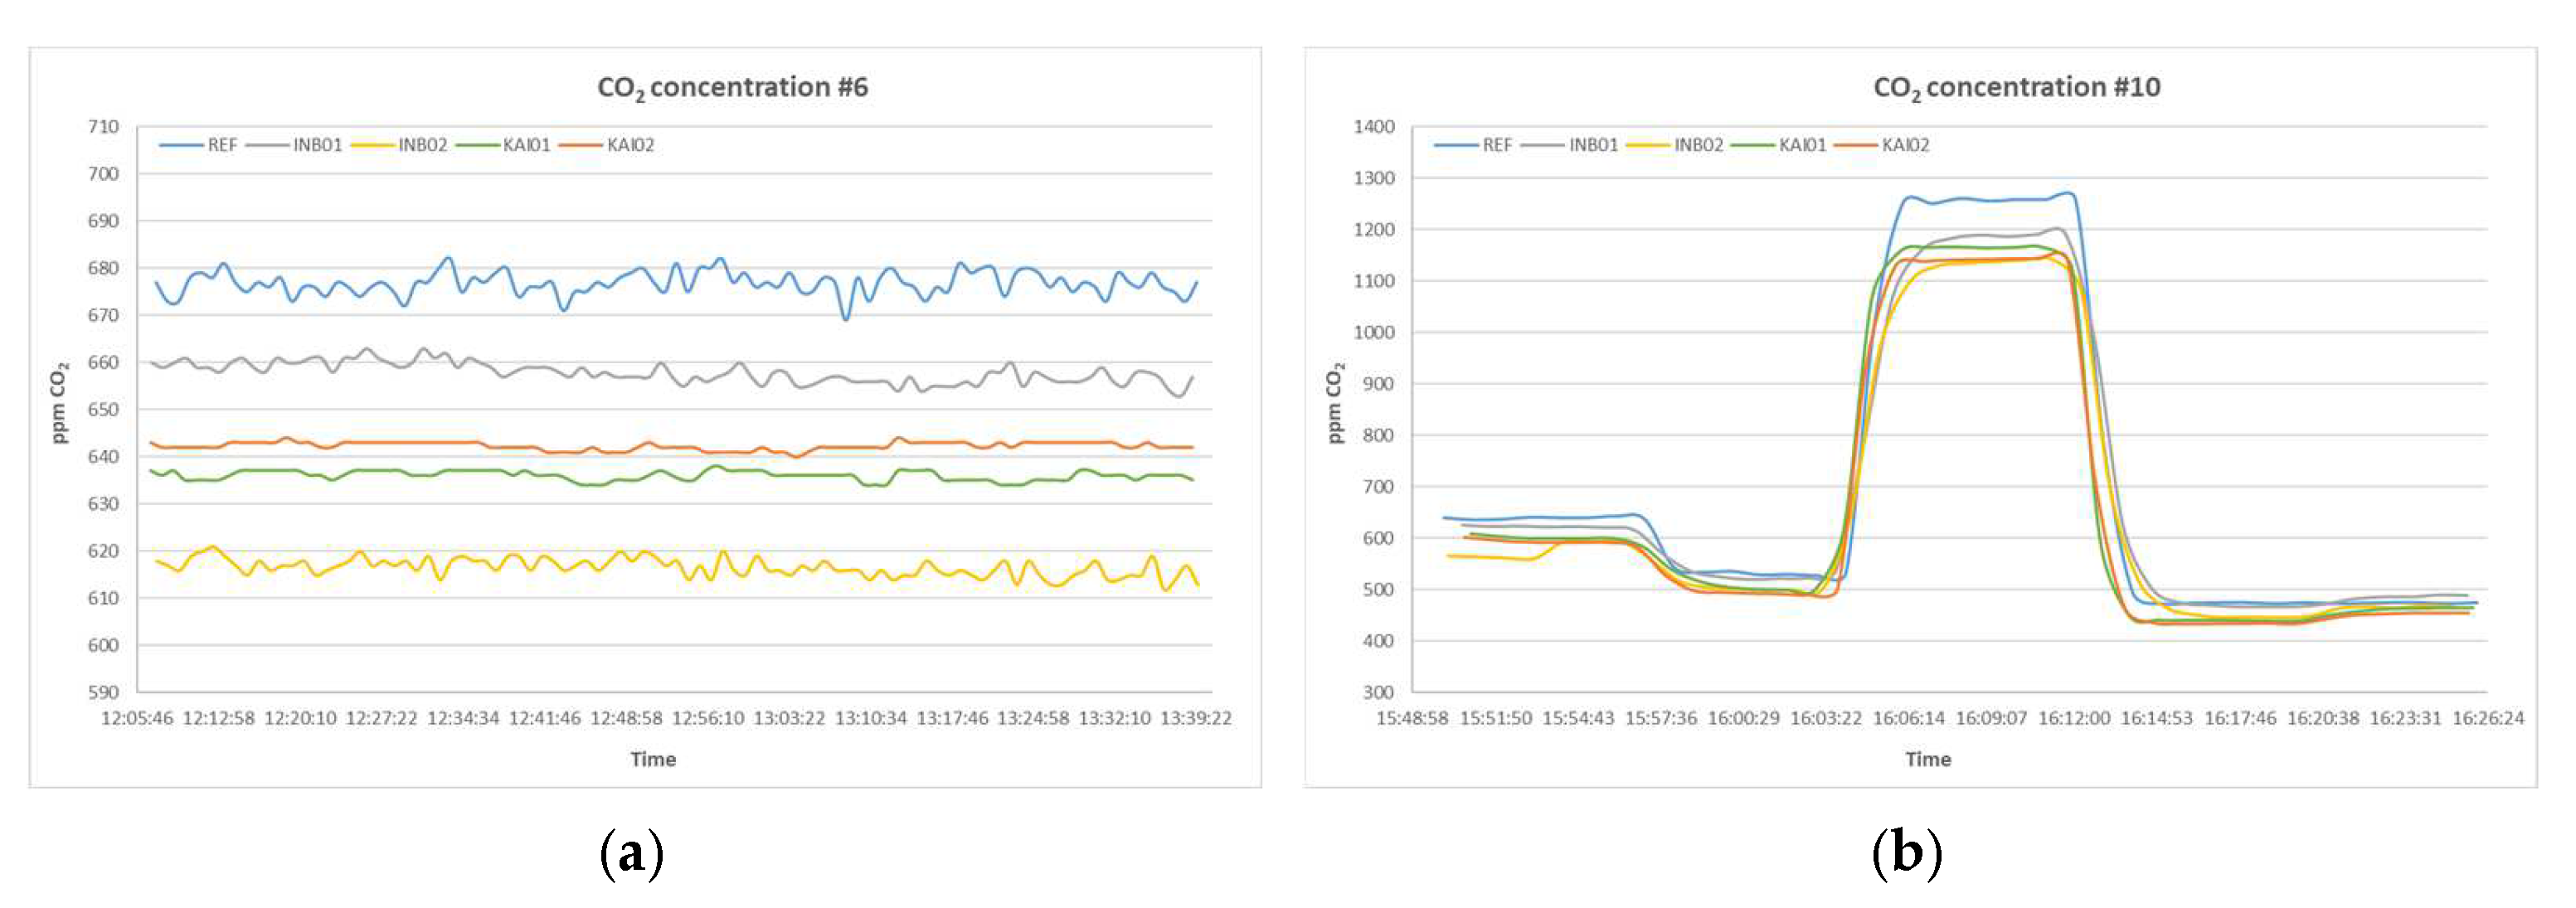Click the INB01 legend entry in chart #6
The width and height of the screenshot is (2576, 908).
click(x=317, y=145)
